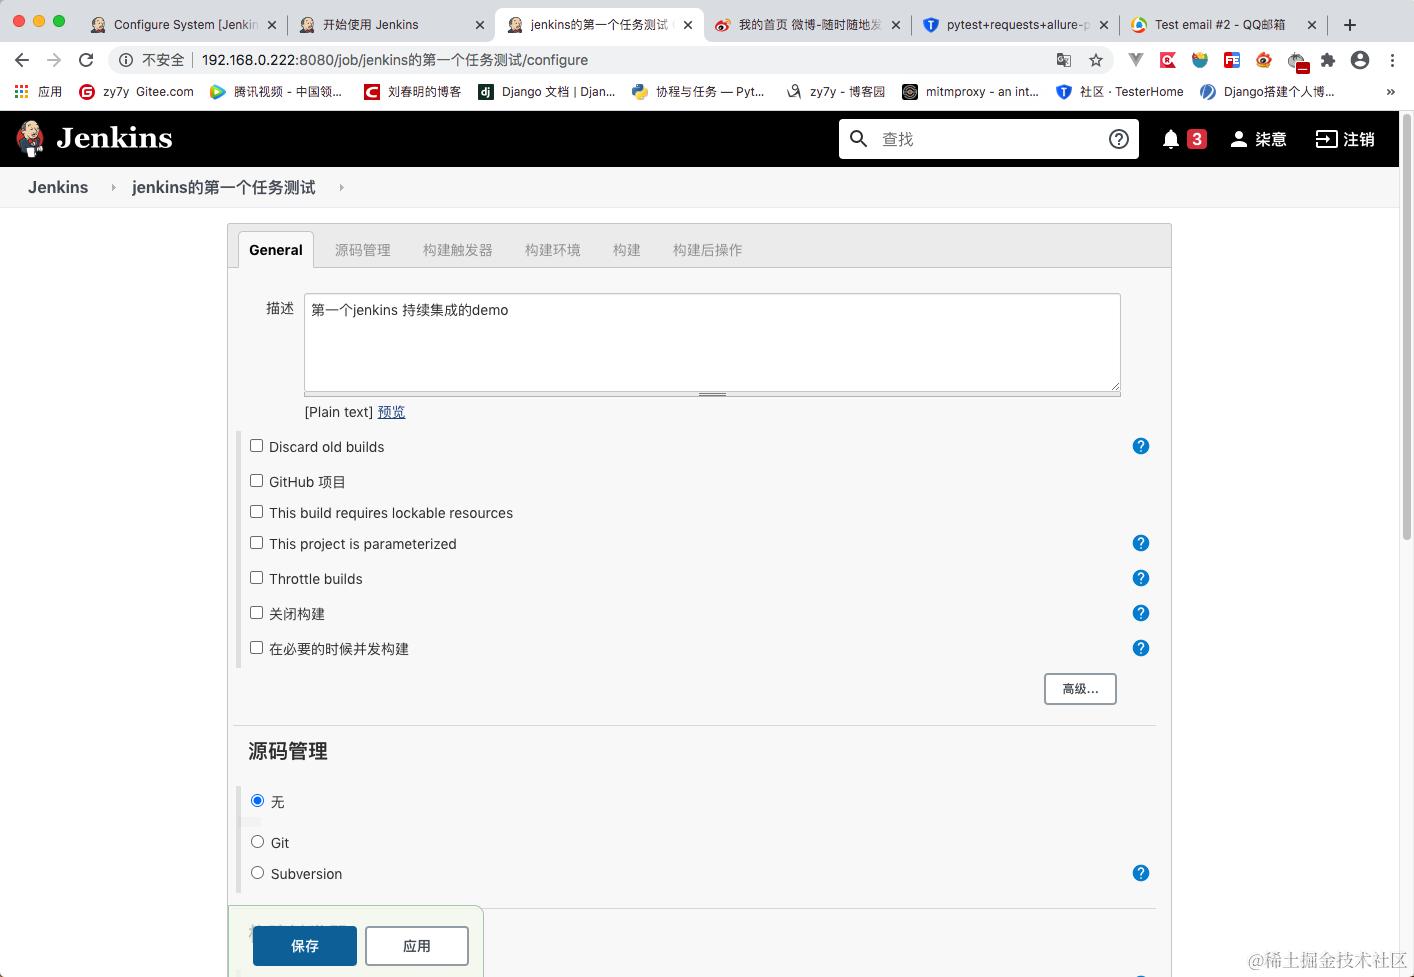Expand breadcrumb arrow after job name
The height and width of the screenshot is (977, 1414).
(341, 187)
